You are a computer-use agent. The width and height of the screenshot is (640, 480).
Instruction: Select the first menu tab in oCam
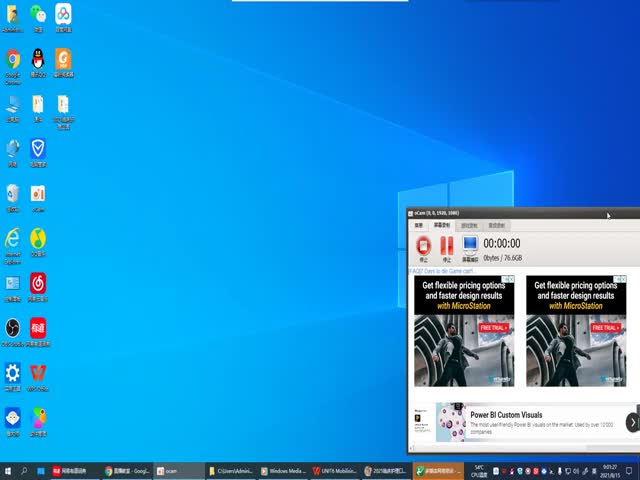point(419,225)
